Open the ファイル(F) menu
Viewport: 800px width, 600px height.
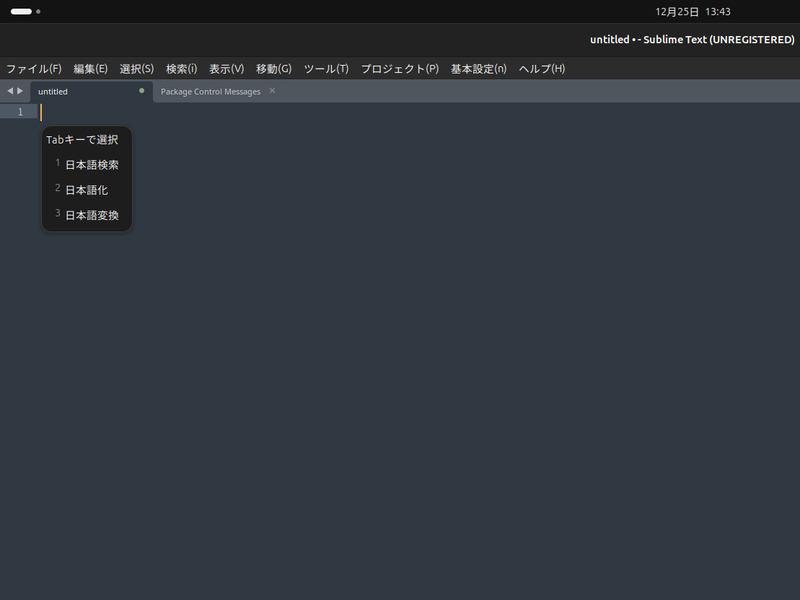tap(32, 69)
